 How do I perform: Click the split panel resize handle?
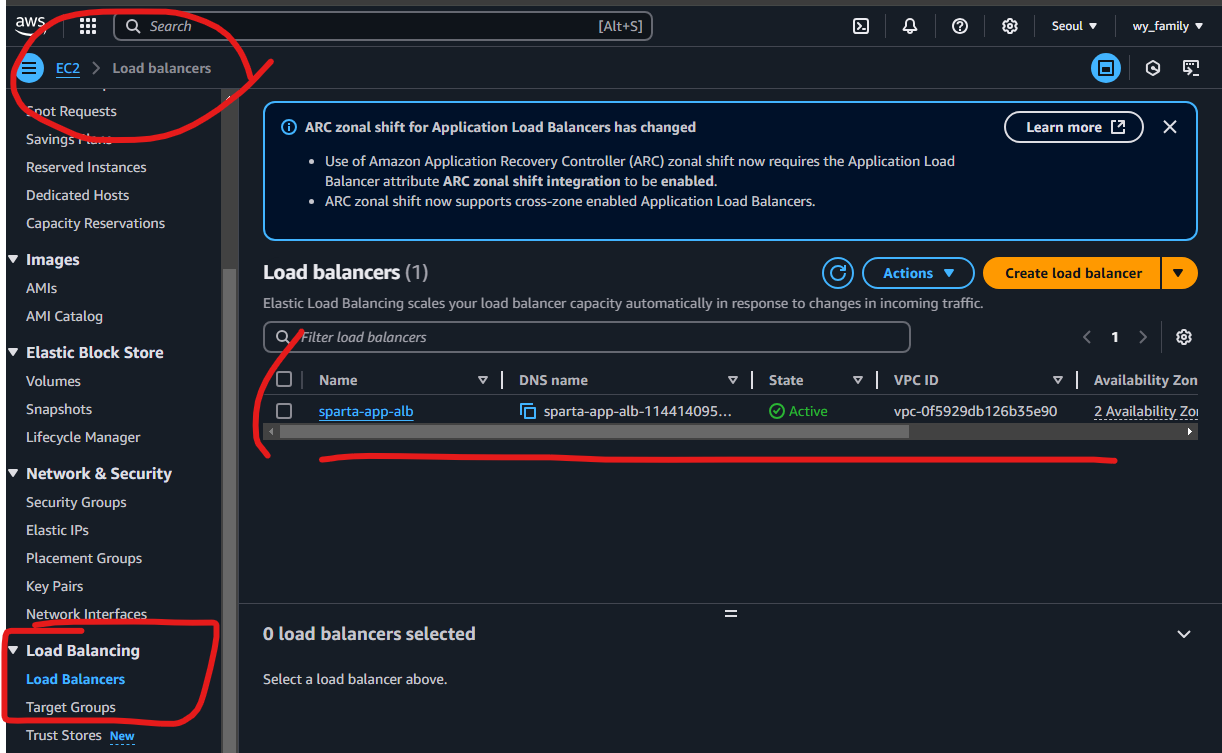point(730,614)
